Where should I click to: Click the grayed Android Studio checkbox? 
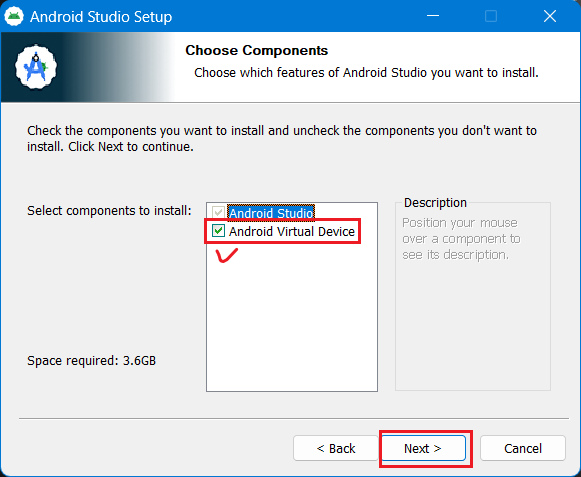[218, 212]
